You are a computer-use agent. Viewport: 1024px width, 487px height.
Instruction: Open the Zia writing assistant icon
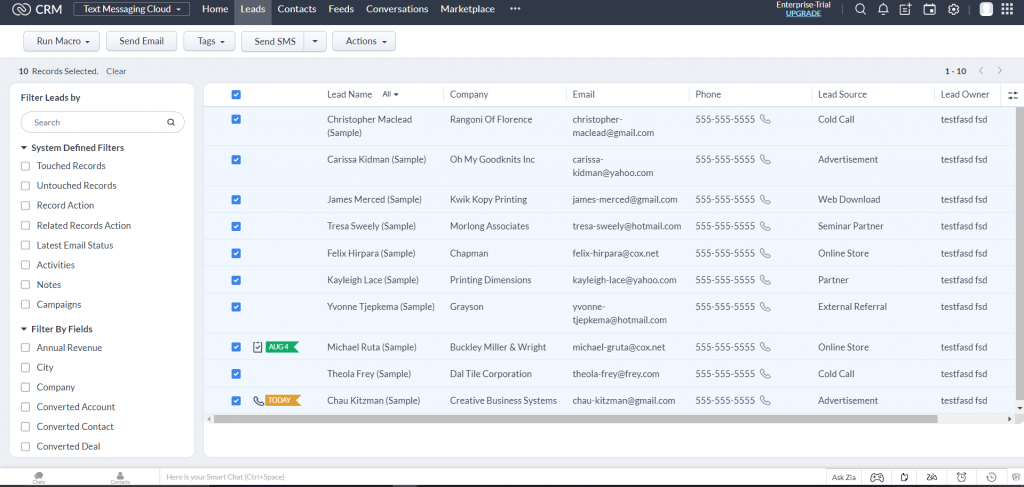[x=933, y=477]
